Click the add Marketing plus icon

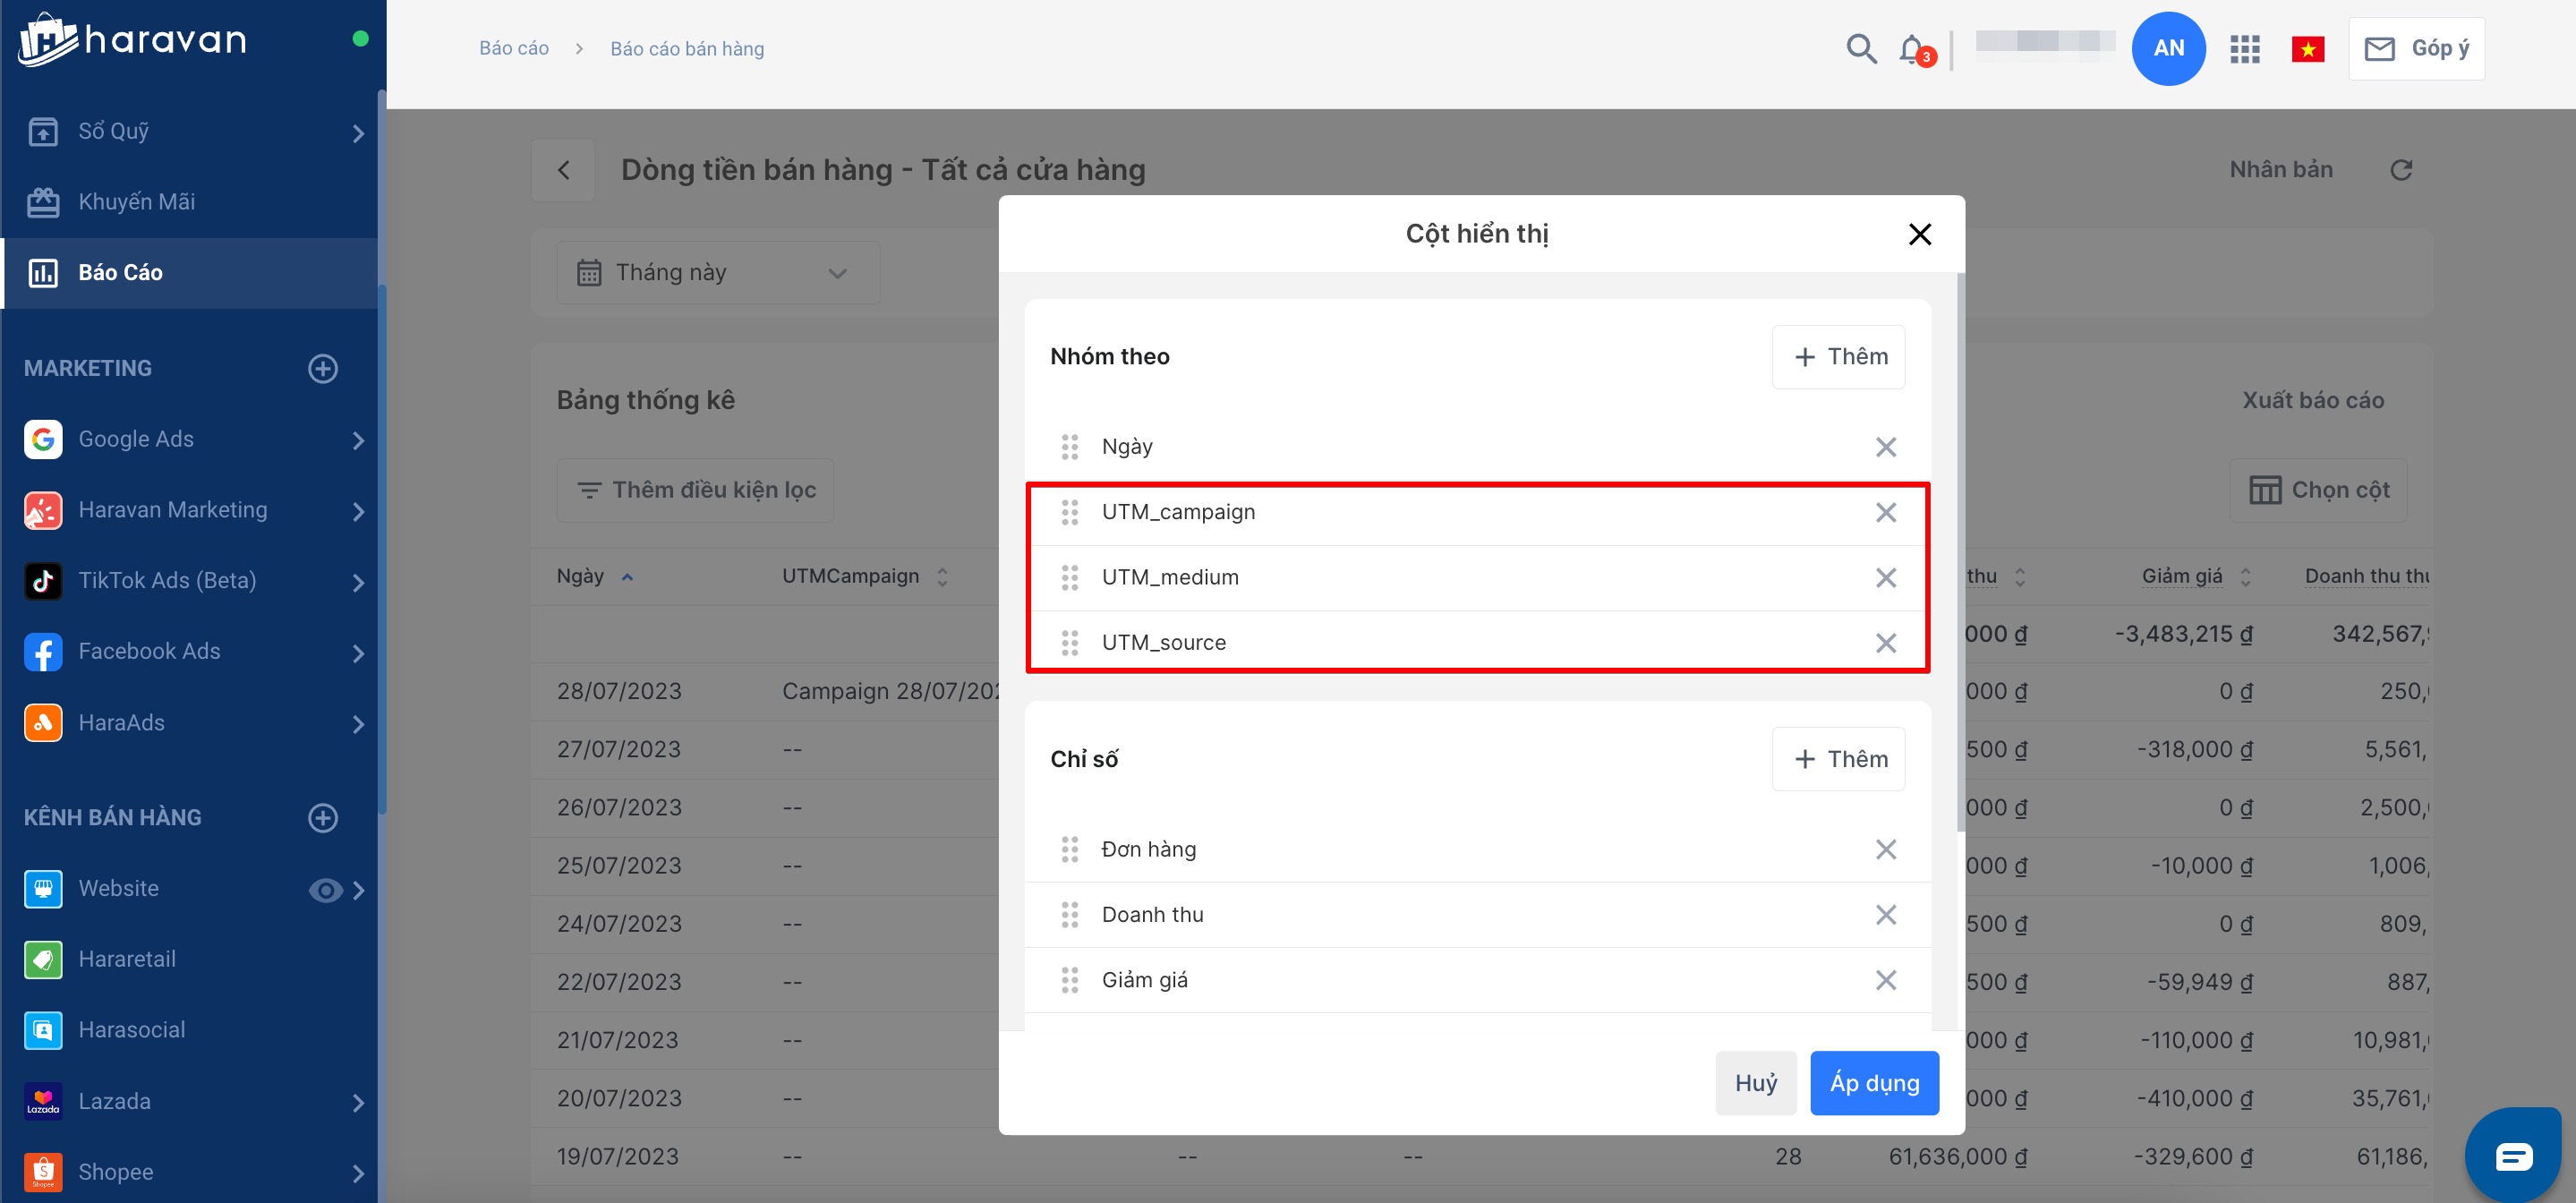pyautogui.click(x=322, y=368)
